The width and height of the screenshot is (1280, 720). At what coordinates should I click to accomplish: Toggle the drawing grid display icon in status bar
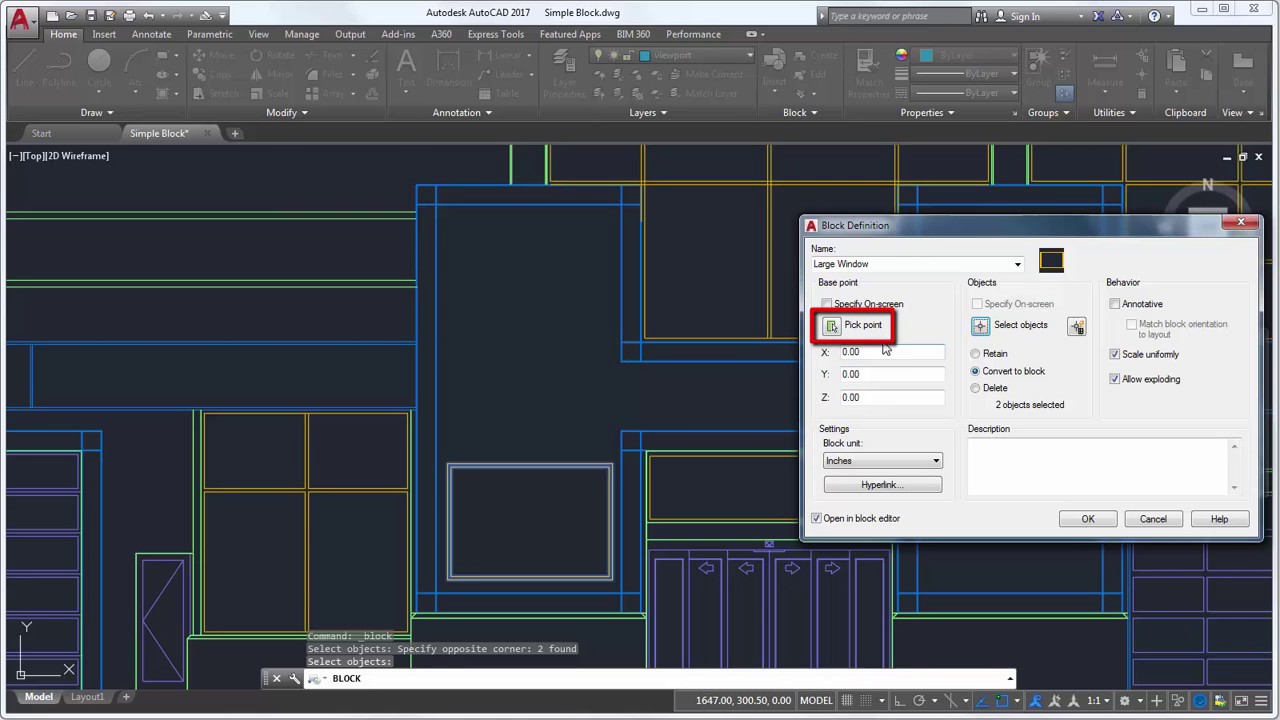coord(847,701)
